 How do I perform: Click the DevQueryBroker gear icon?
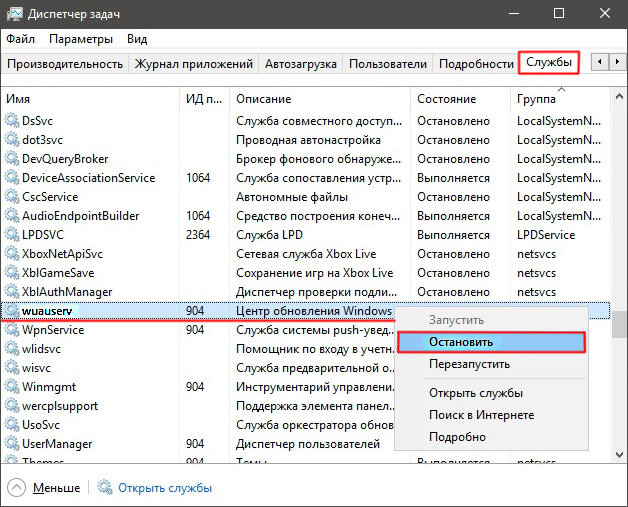pos(12,159)
